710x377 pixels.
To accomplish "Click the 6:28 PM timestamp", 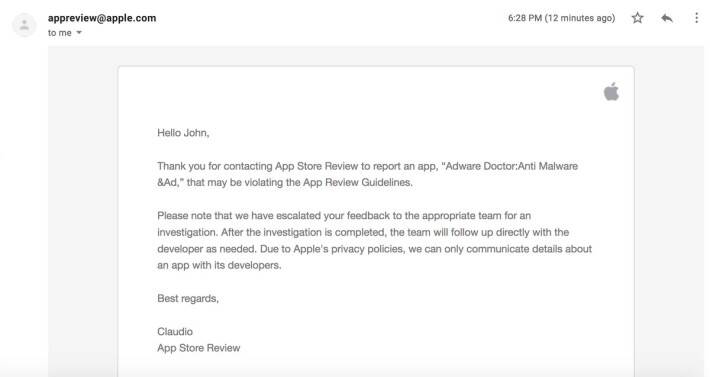I will click(x=525, y=18).
